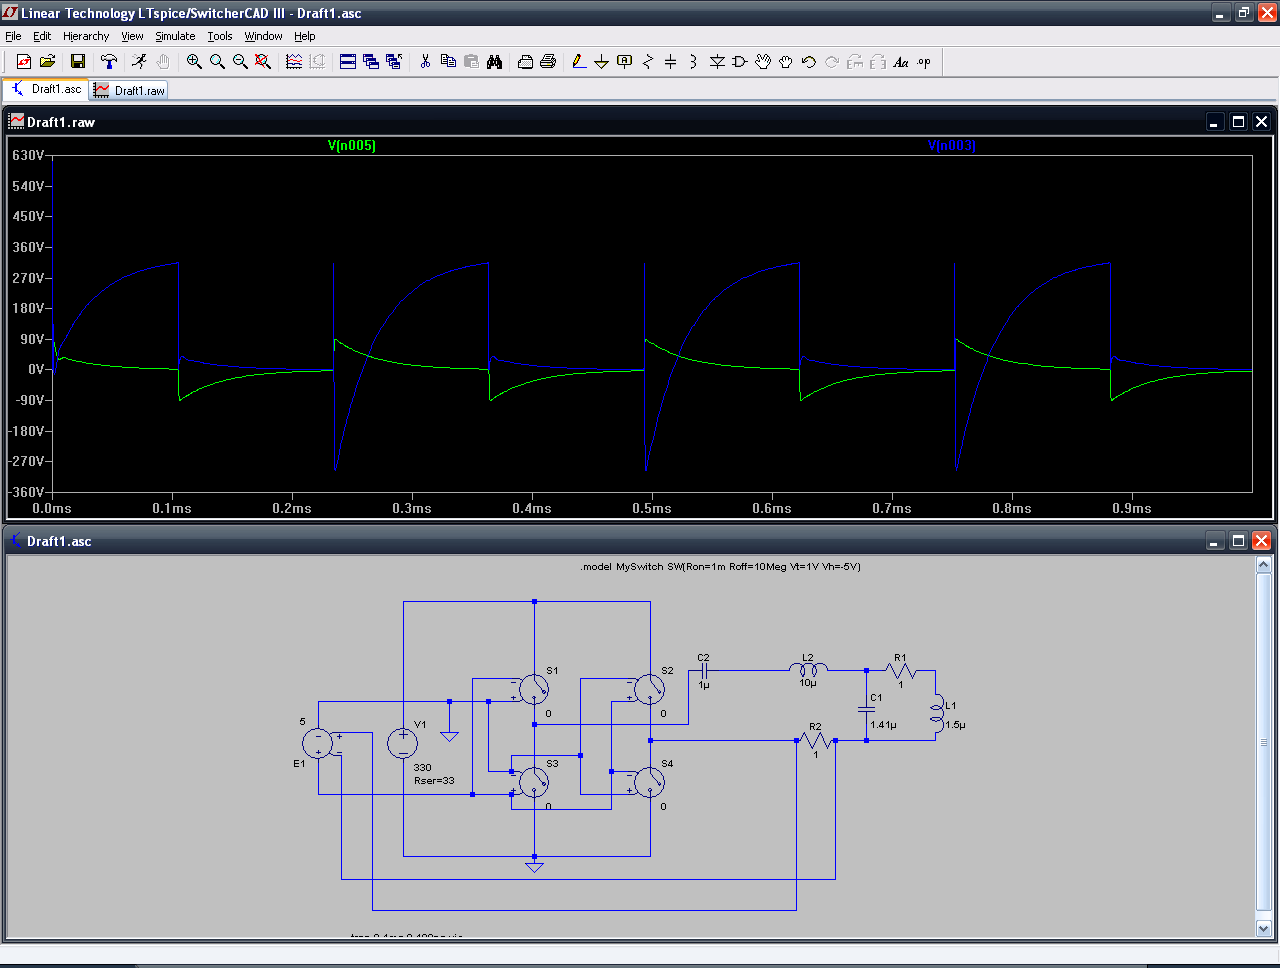Click the Zoom In magnifier icon
The height and width of the screenshot is (968, 1280).
click(194, 62)
